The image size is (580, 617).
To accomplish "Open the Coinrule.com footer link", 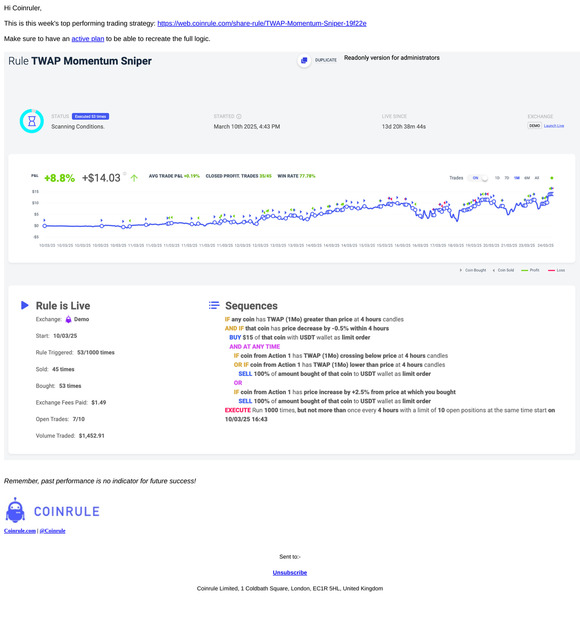I will point(20,531).
